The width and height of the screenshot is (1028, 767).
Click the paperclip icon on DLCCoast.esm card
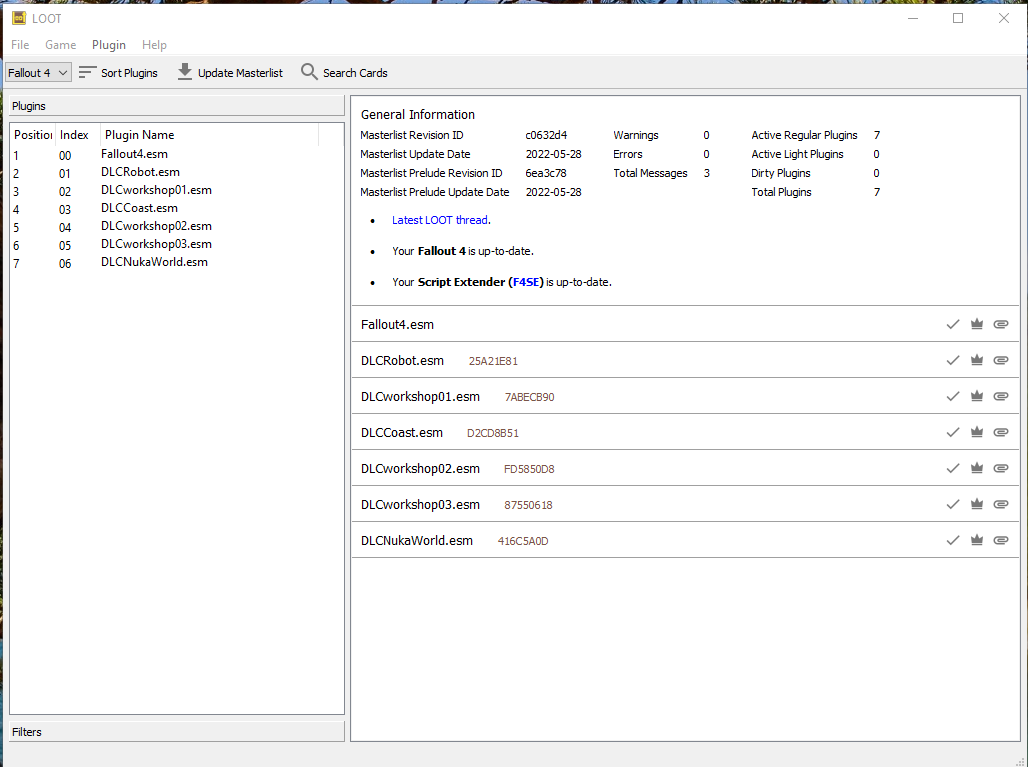pyautogui.click(x=1000, y=432)
